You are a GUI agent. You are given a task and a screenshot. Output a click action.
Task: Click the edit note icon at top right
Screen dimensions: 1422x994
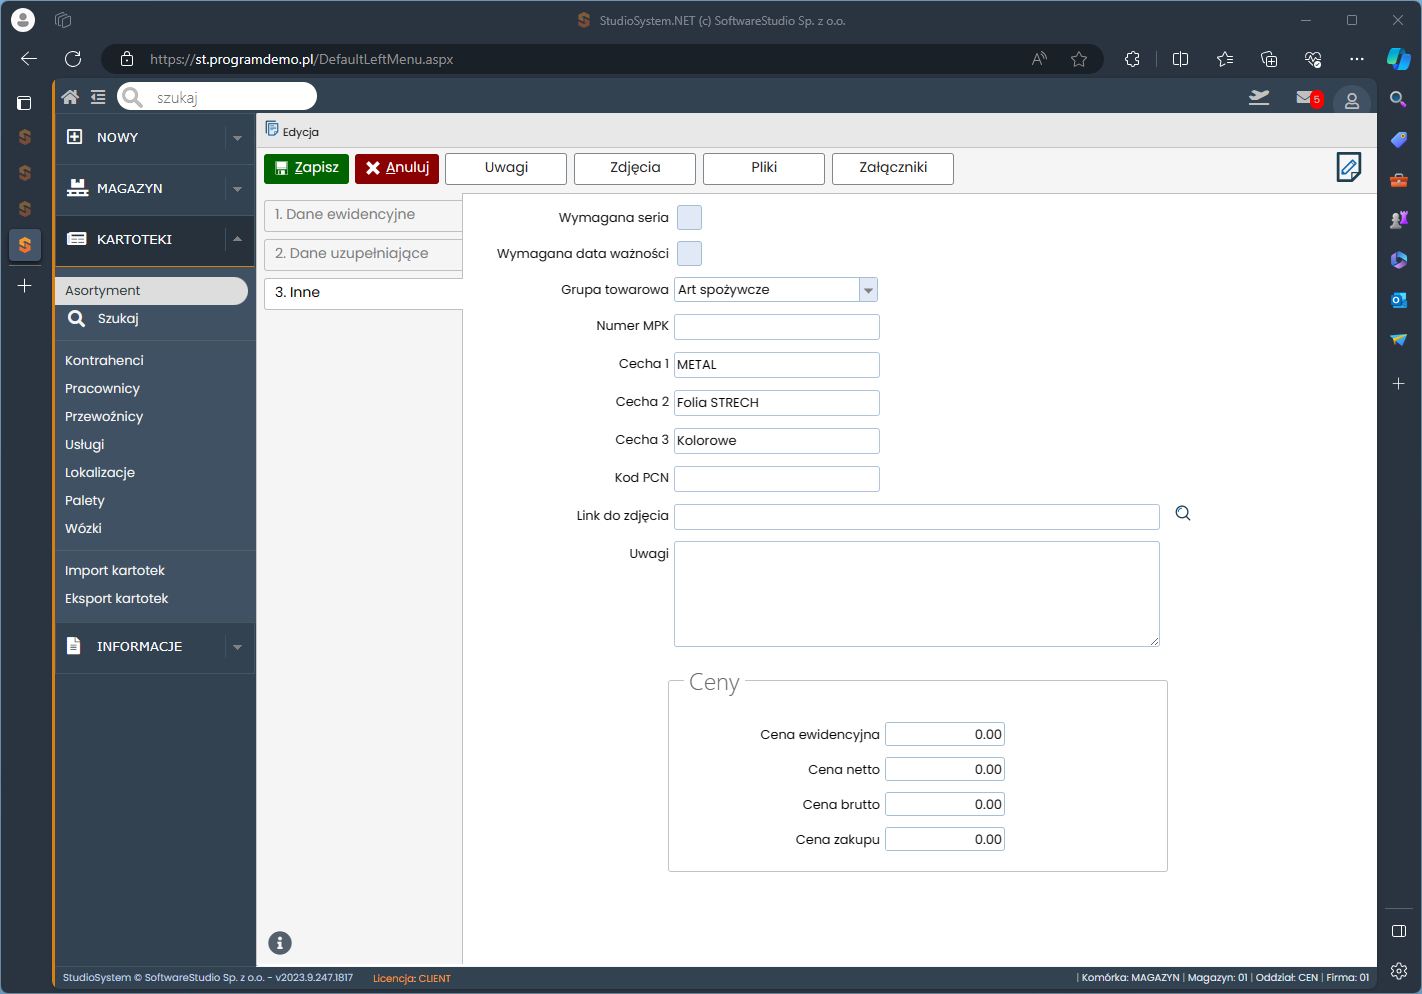coord(1348,167)
